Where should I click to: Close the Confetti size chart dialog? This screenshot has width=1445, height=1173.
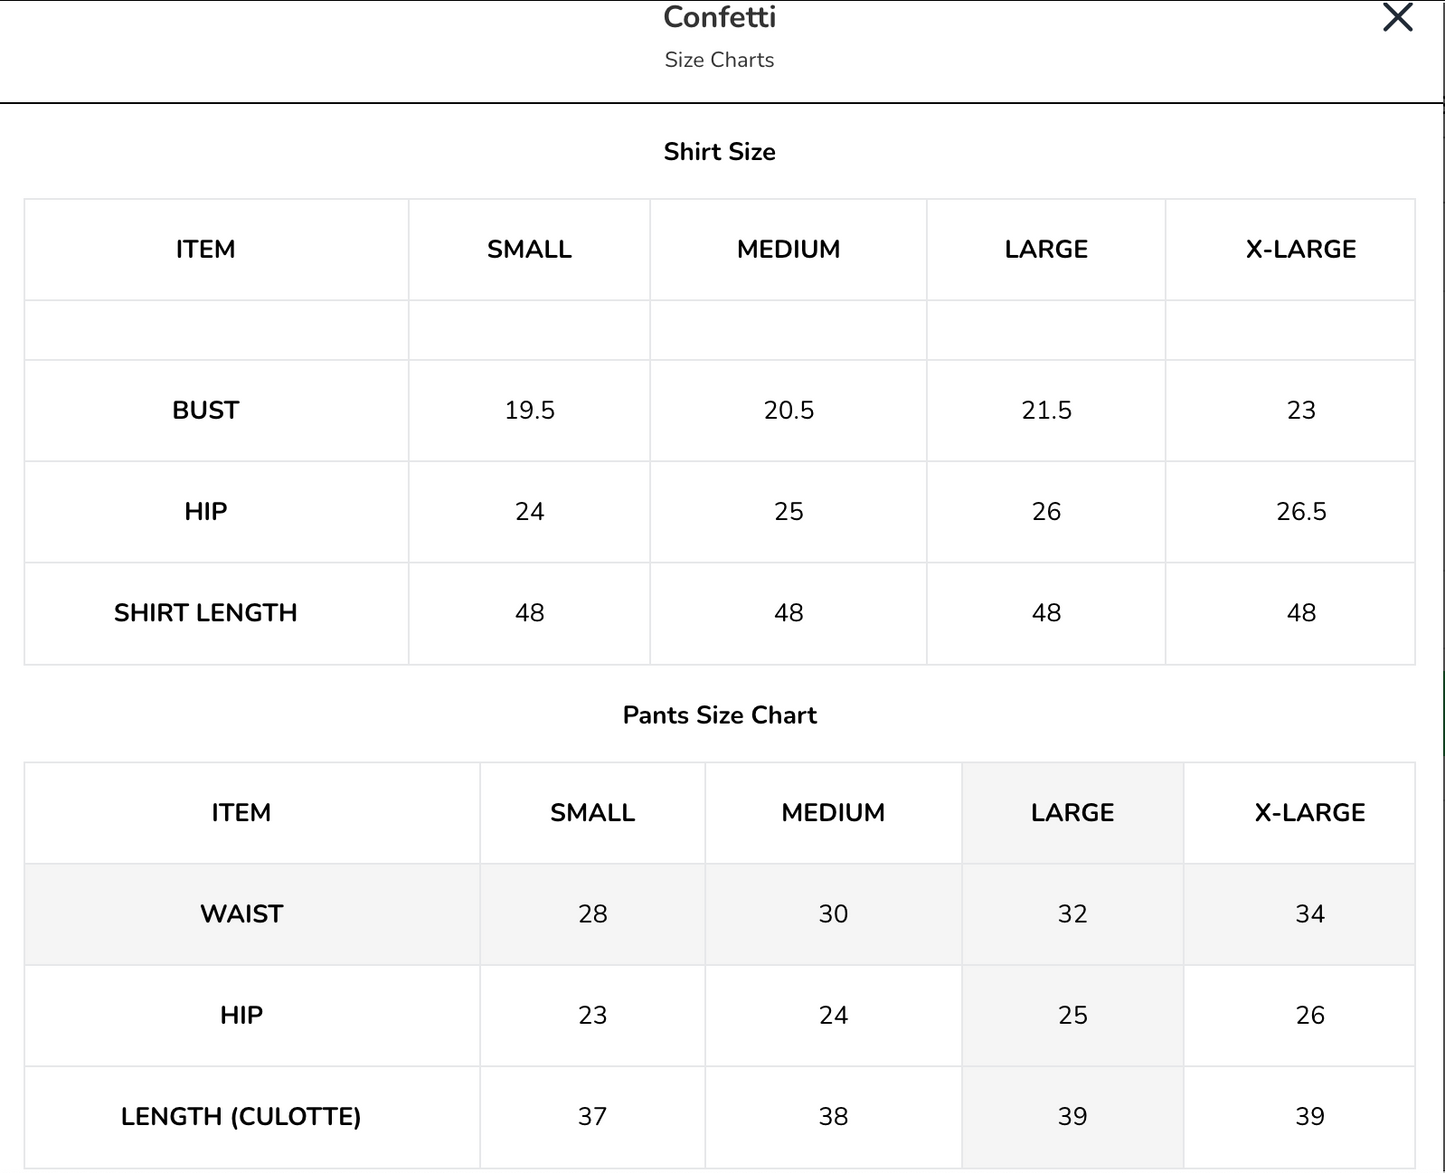click(x=1397, y=17)
